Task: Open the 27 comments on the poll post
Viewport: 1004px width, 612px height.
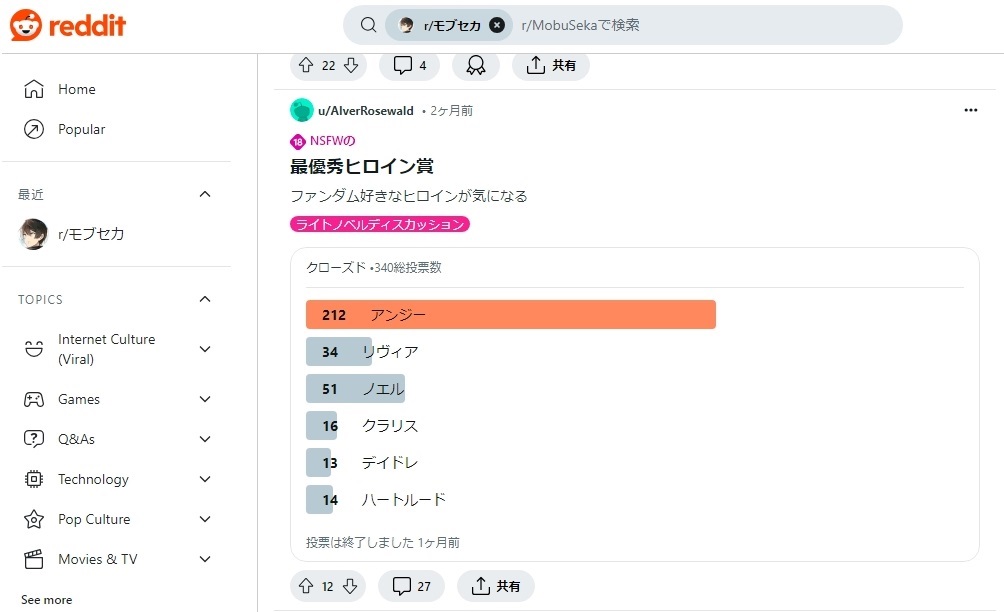Action: (x=411, y=586)
